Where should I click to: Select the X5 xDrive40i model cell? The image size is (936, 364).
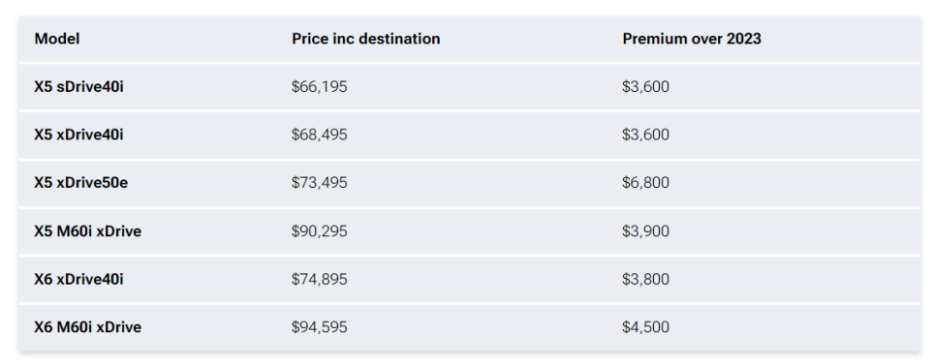pyautogui.click(x=79, y=135)
